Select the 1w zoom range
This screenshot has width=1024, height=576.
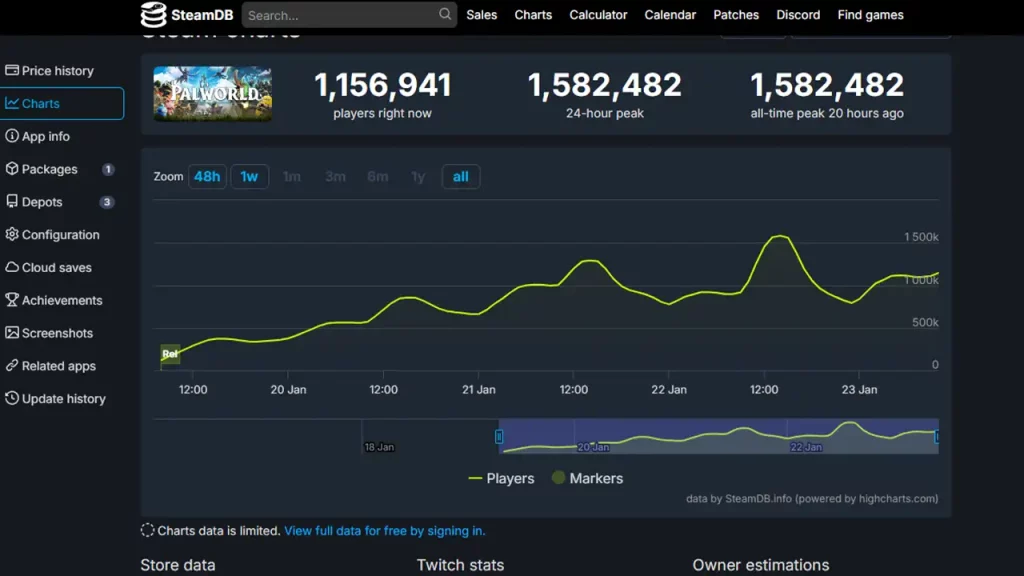tap(249, 177)
